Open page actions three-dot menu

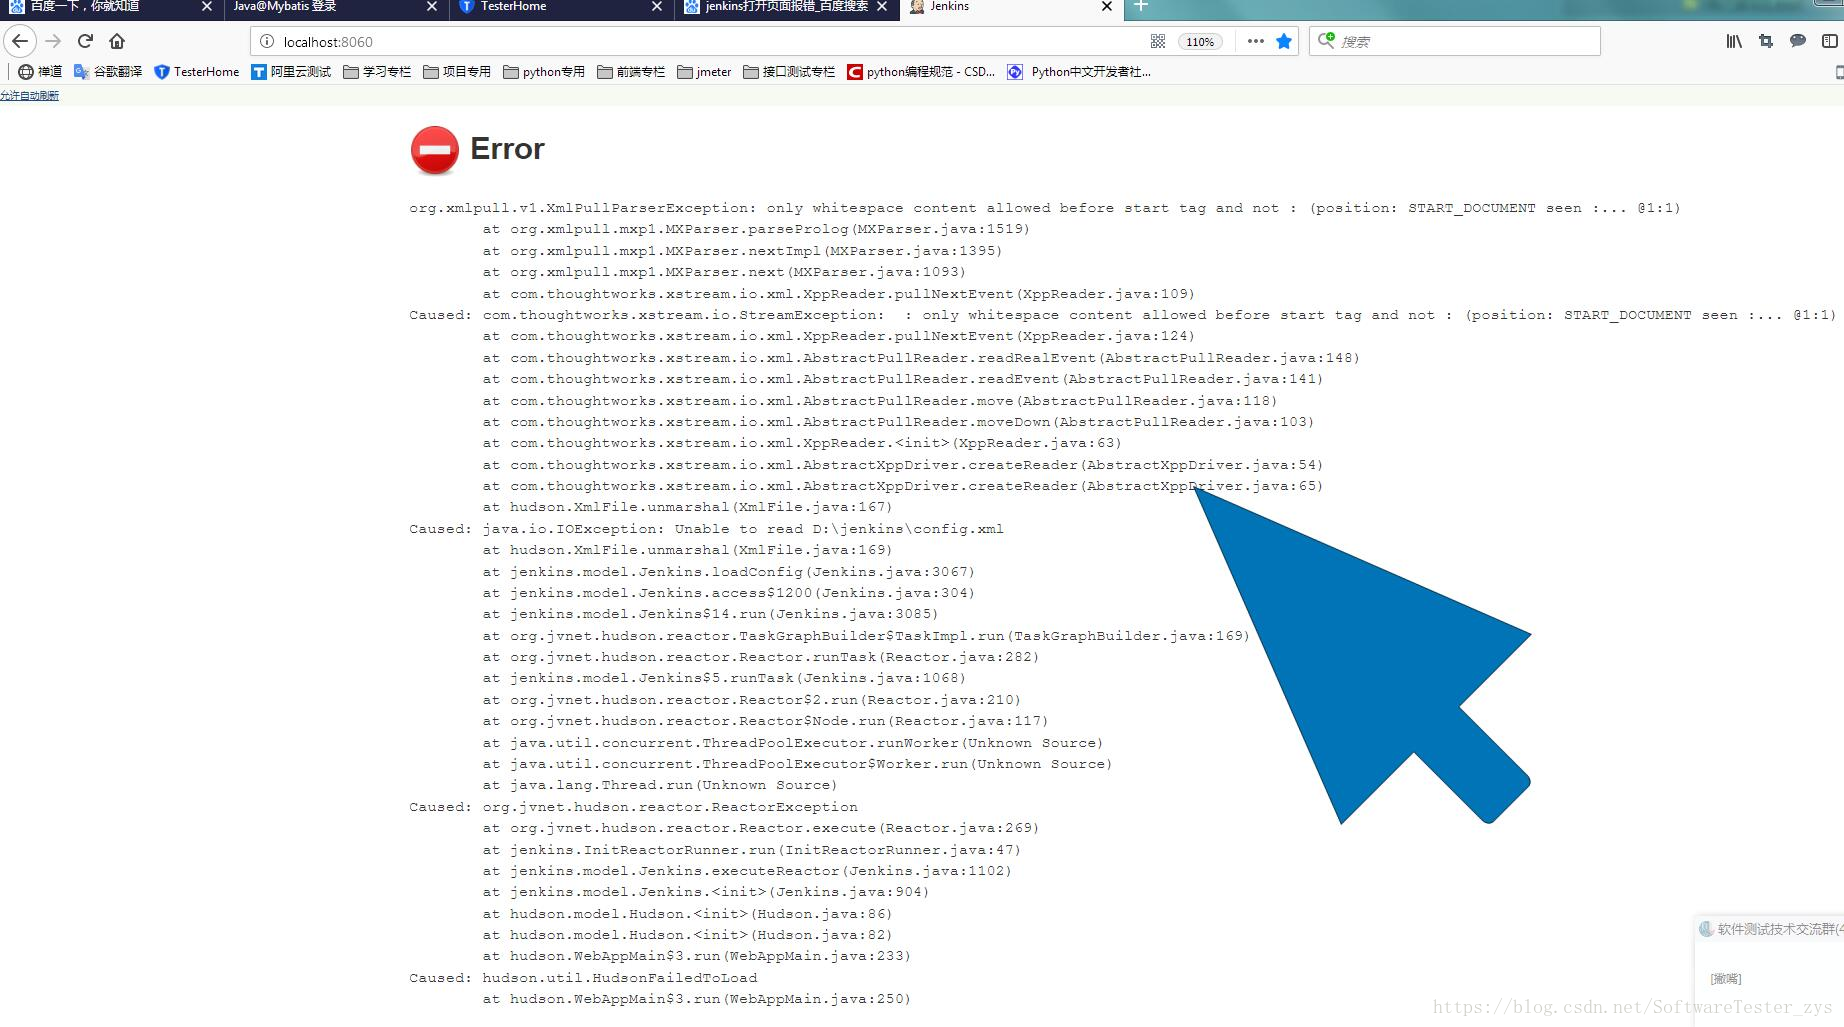point(1255,41)
